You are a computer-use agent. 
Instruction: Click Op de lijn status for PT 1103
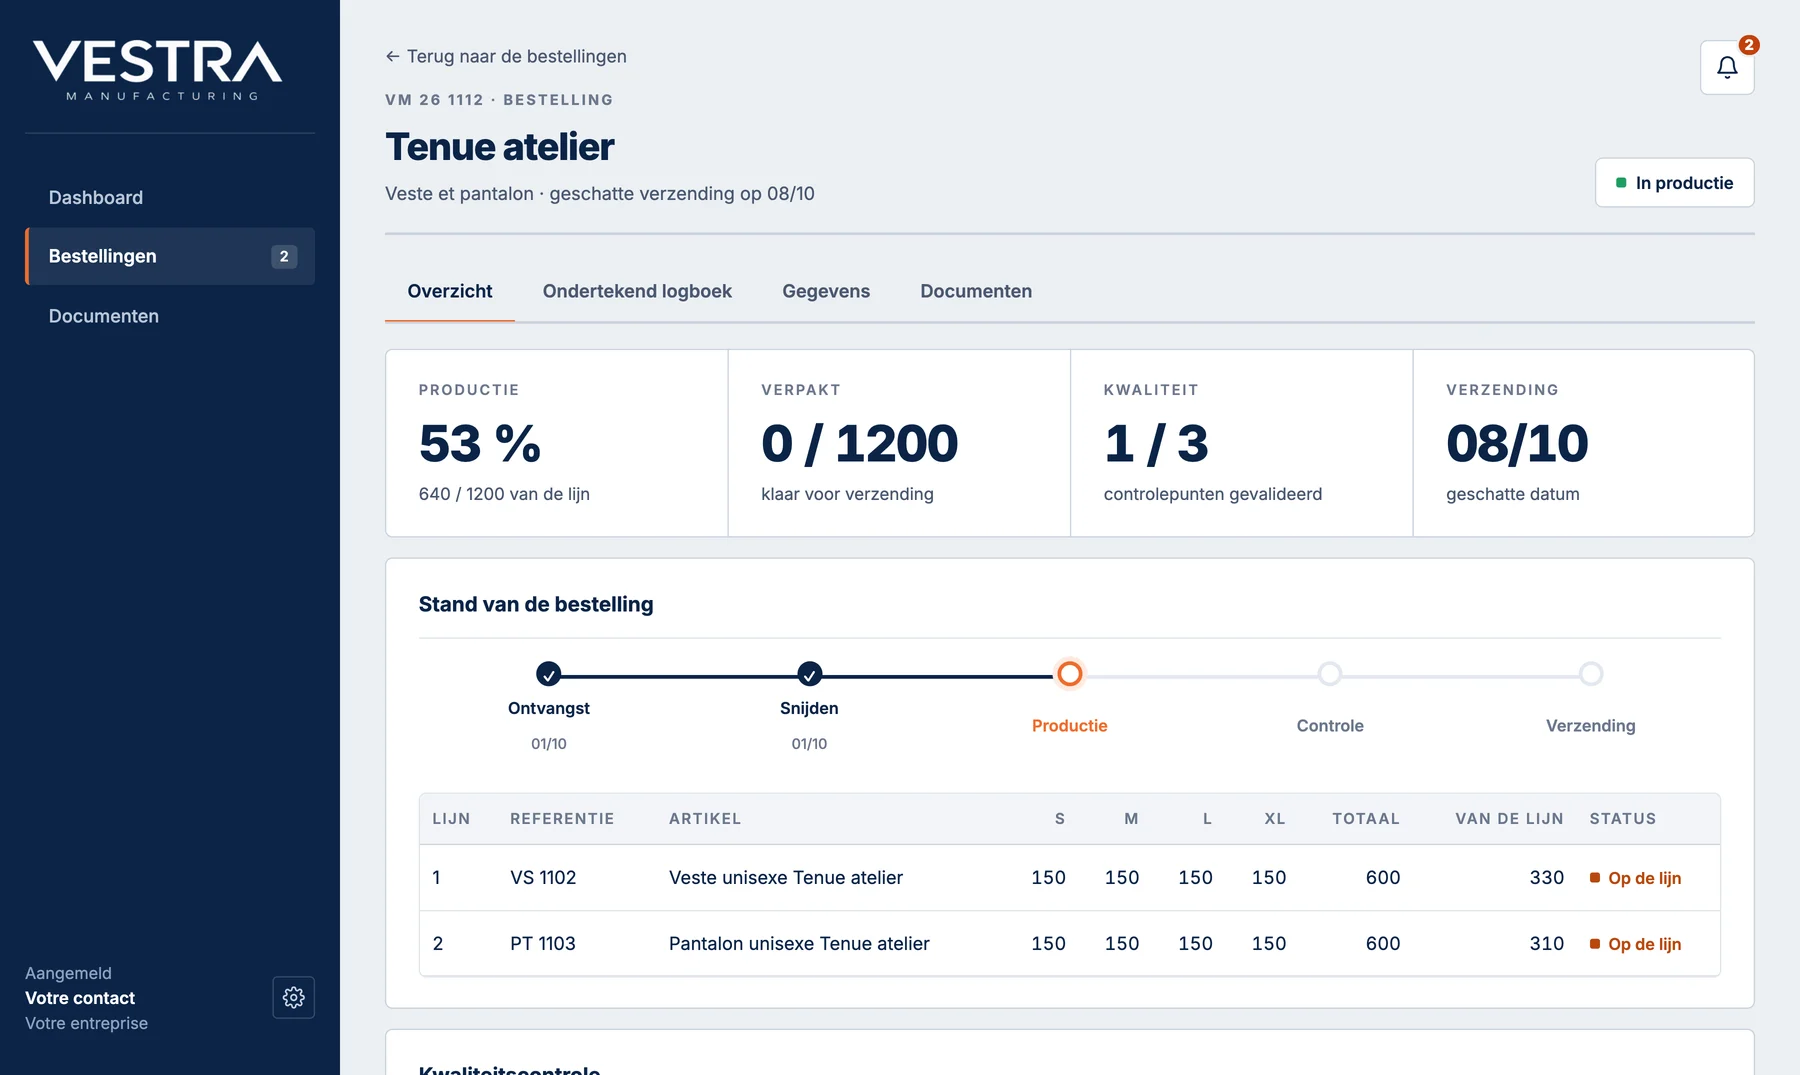(1636, 944)
